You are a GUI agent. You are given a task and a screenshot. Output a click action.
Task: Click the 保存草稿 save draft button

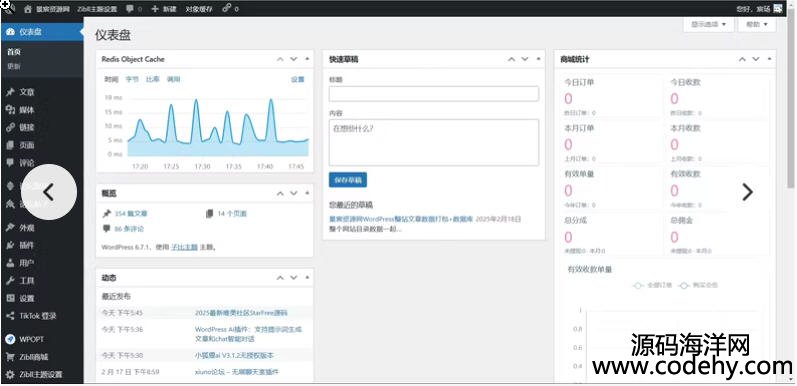(348, 180)
